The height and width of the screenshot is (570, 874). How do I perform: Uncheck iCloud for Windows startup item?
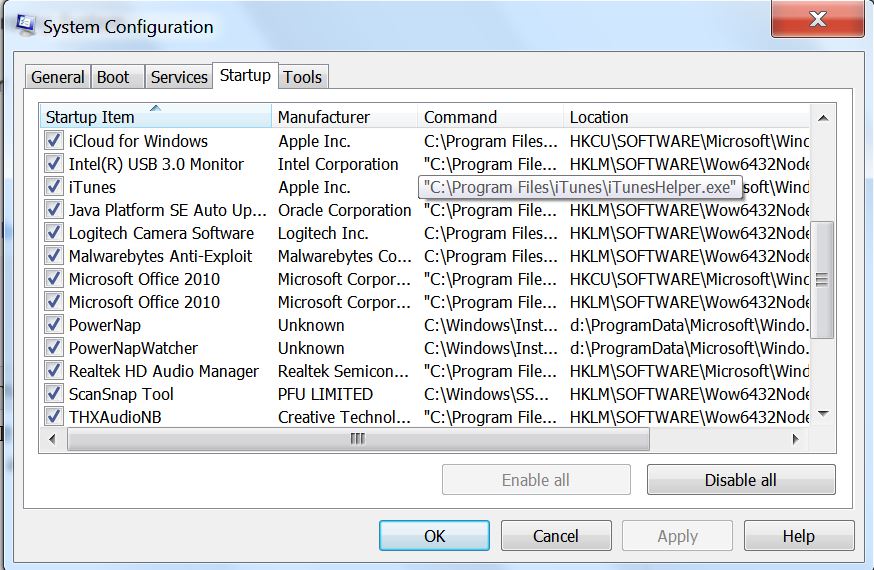pos(54,140)
